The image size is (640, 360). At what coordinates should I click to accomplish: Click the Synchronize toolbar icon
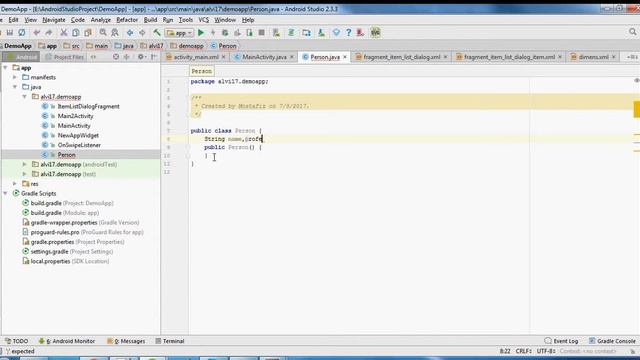[x=22, y=32]
